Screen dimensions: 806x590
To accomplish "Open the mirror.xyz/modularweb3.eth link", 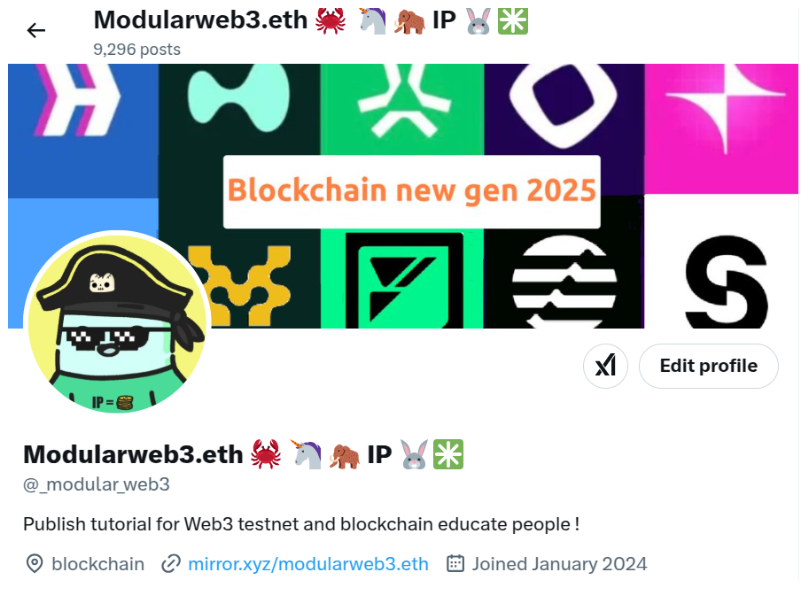I will (308, 564).
